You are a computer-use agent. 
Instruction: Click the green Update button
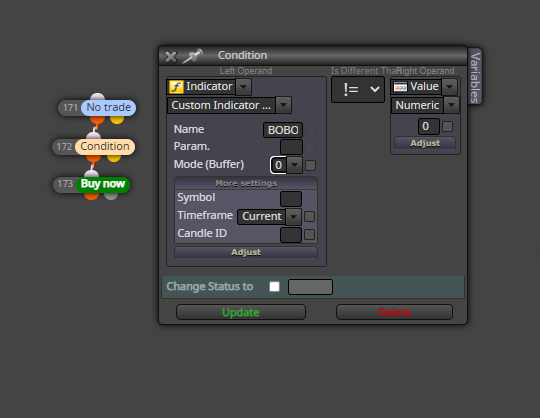pyautogui.click(x=241, y=312)
